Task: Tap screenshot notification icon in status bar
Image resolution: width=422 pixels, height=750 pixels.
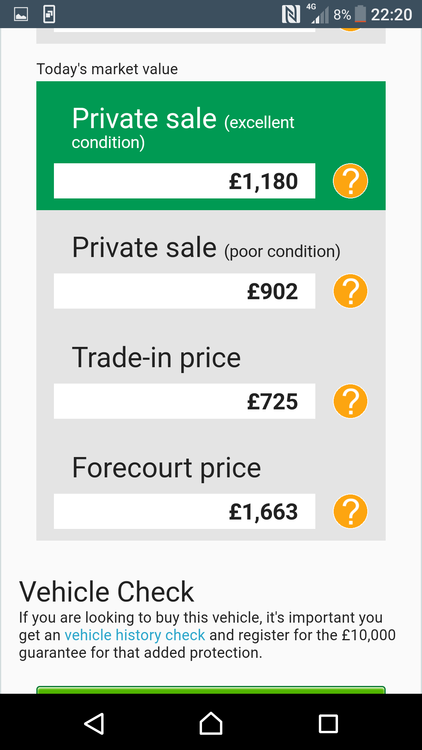Action: point(49,14)
